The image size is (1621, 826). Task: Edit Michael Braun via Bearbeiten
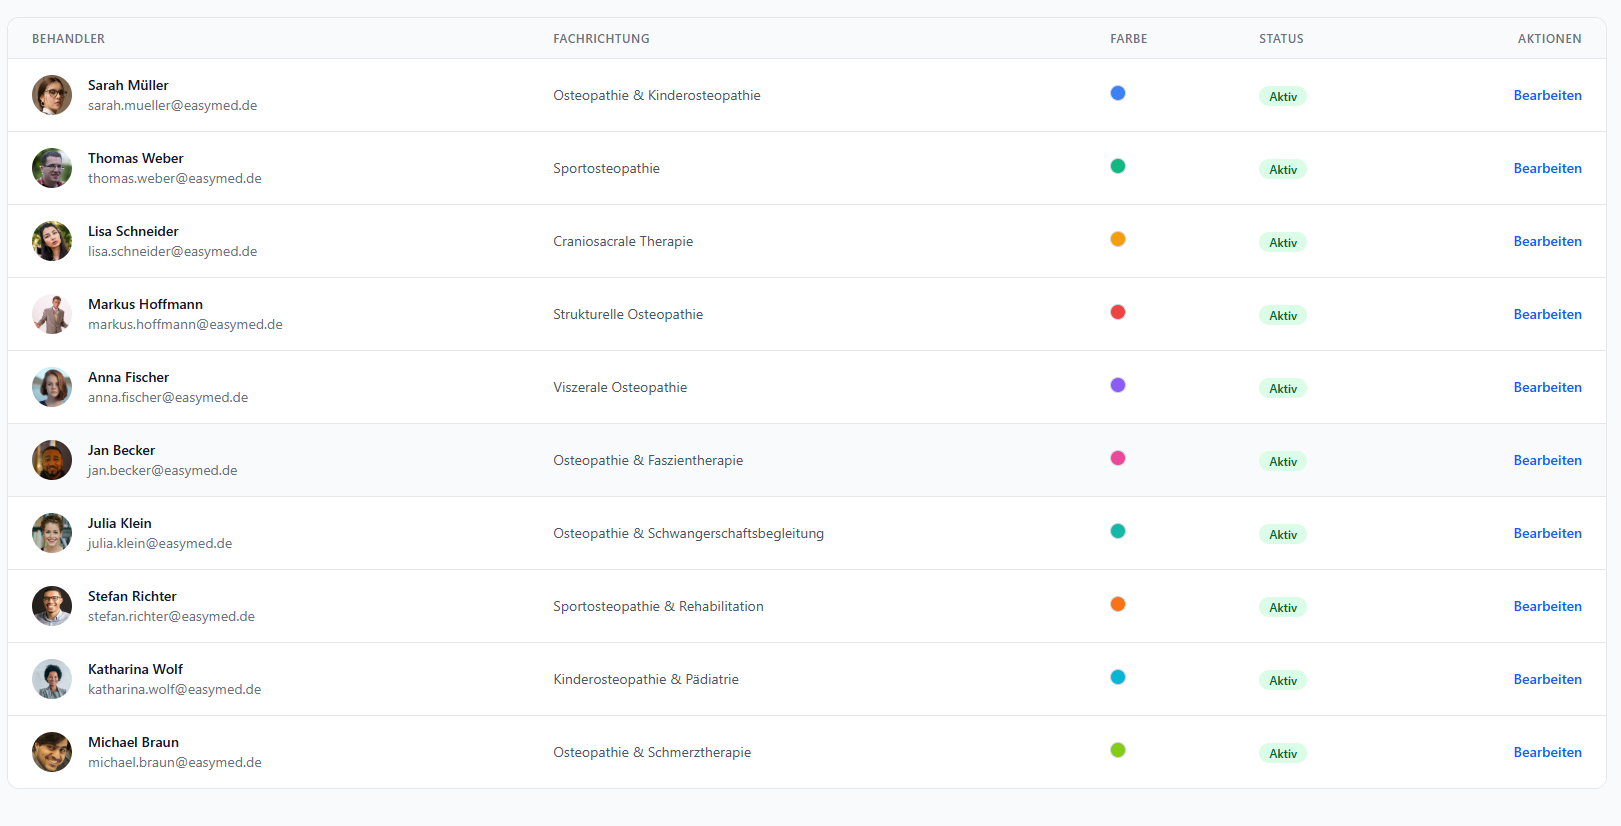(1547, 752)
